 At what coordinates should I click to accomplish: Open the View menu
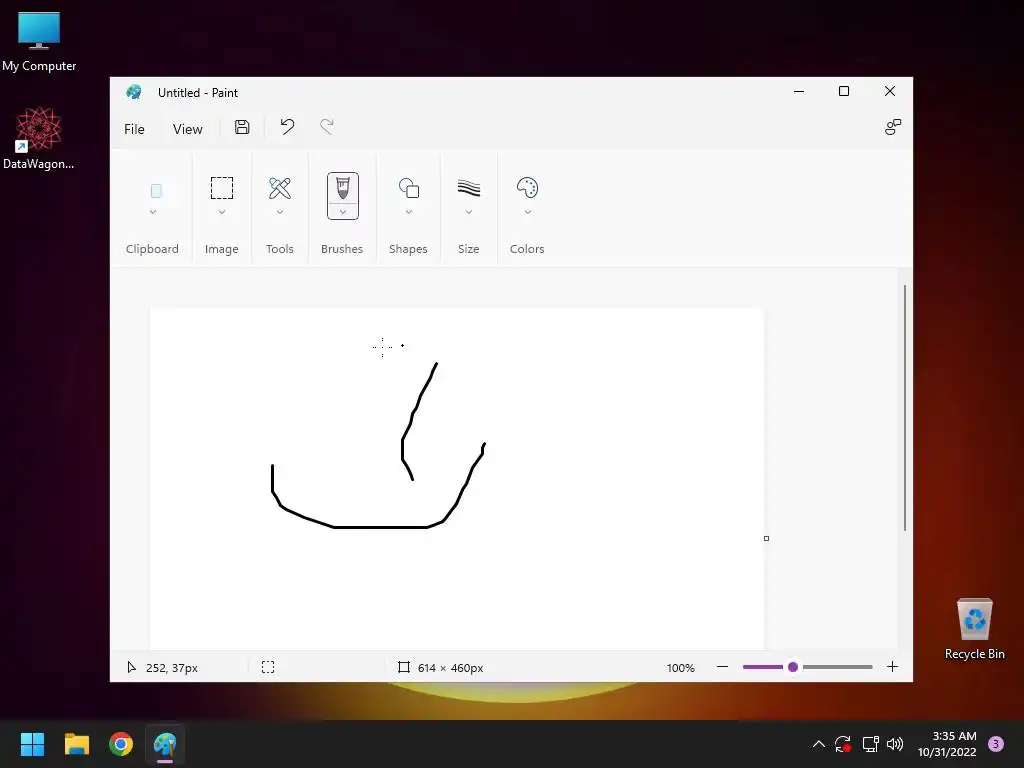pyautogui.click(x=187, y=129)
